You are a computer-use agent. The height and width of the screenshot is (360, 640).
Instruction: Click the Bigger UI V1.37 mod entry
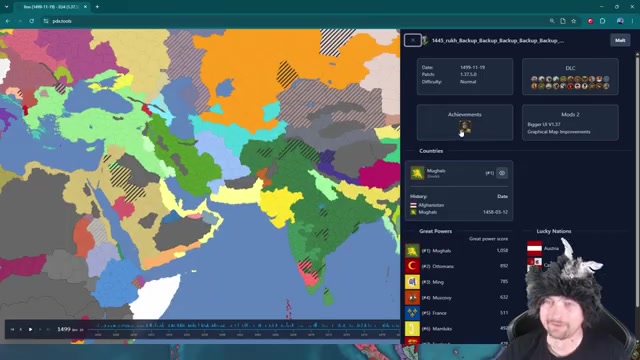coord(544,124)
